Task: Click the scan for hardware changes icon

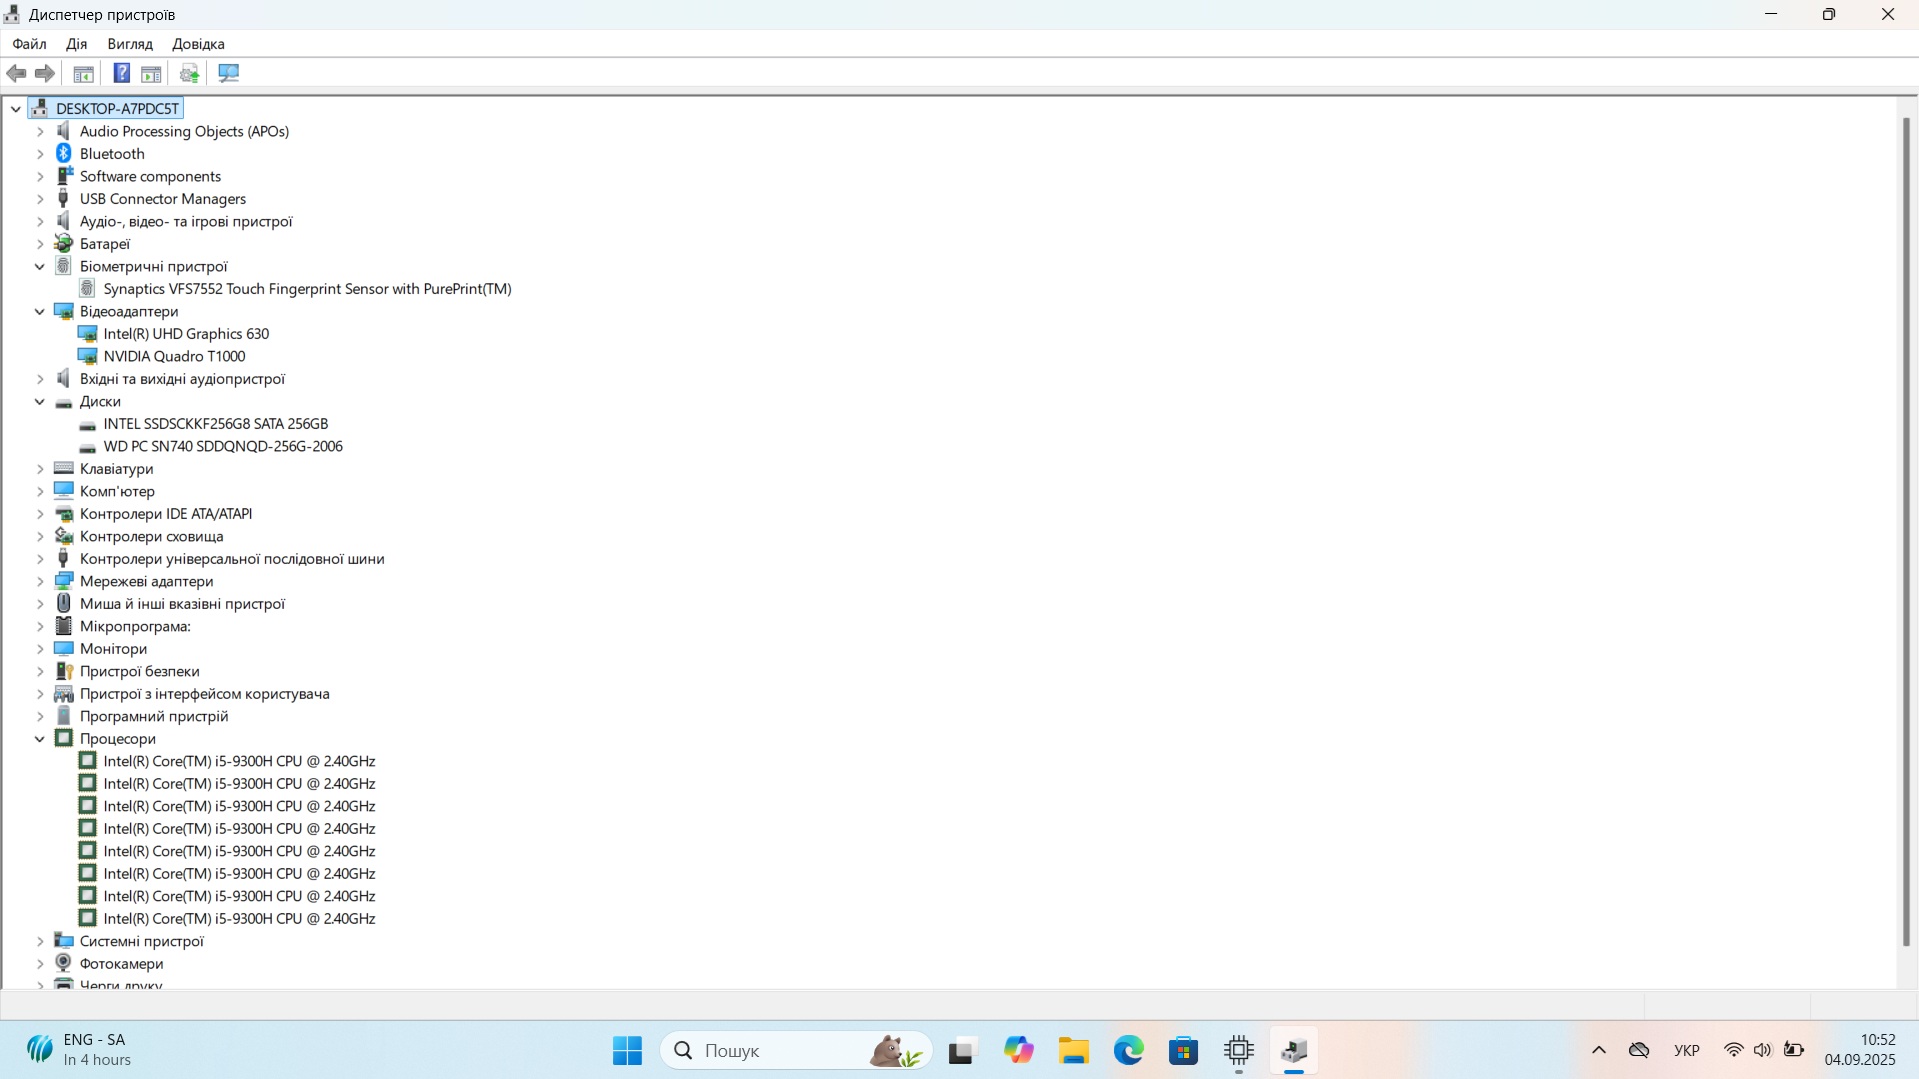Action: [228, 73]
